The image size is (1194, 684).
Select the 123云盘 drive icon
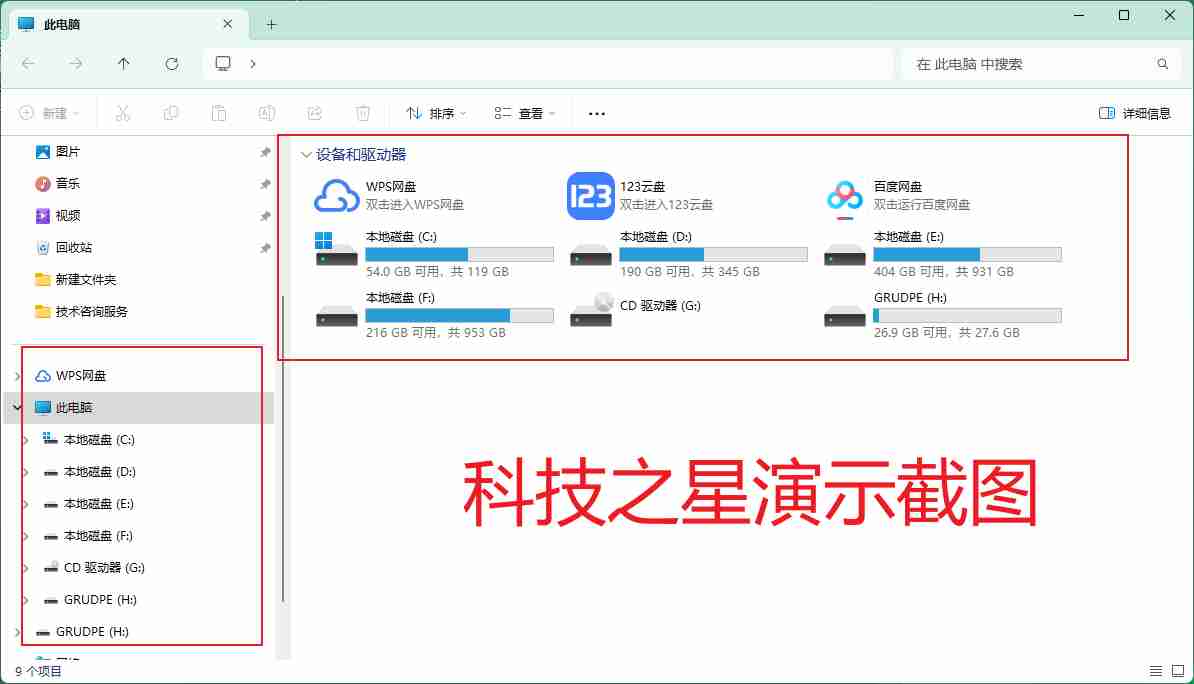tap(591, 195)
